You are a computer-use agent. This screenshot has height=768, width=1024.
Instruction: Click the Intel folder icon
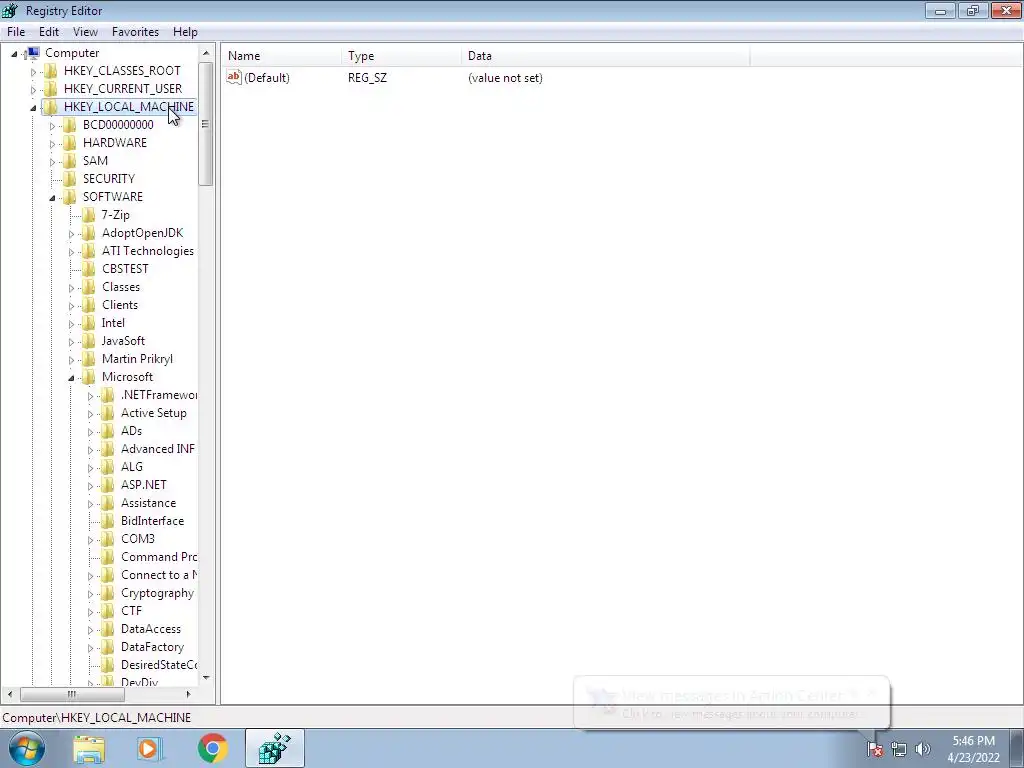(89, 323)
